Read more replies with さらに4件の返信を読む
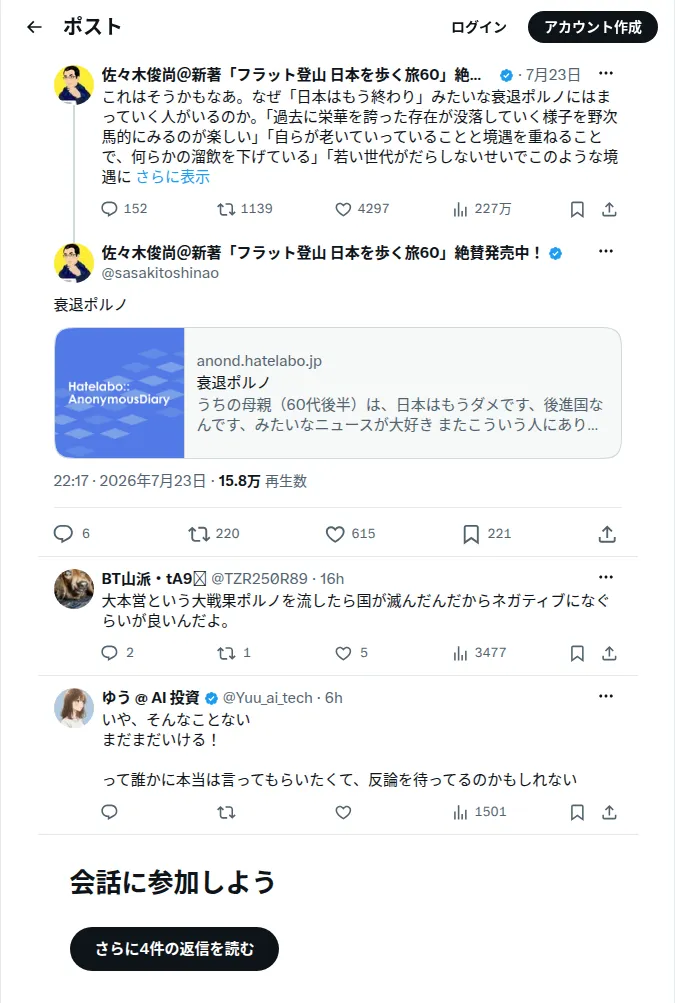 tap(174, 949)
